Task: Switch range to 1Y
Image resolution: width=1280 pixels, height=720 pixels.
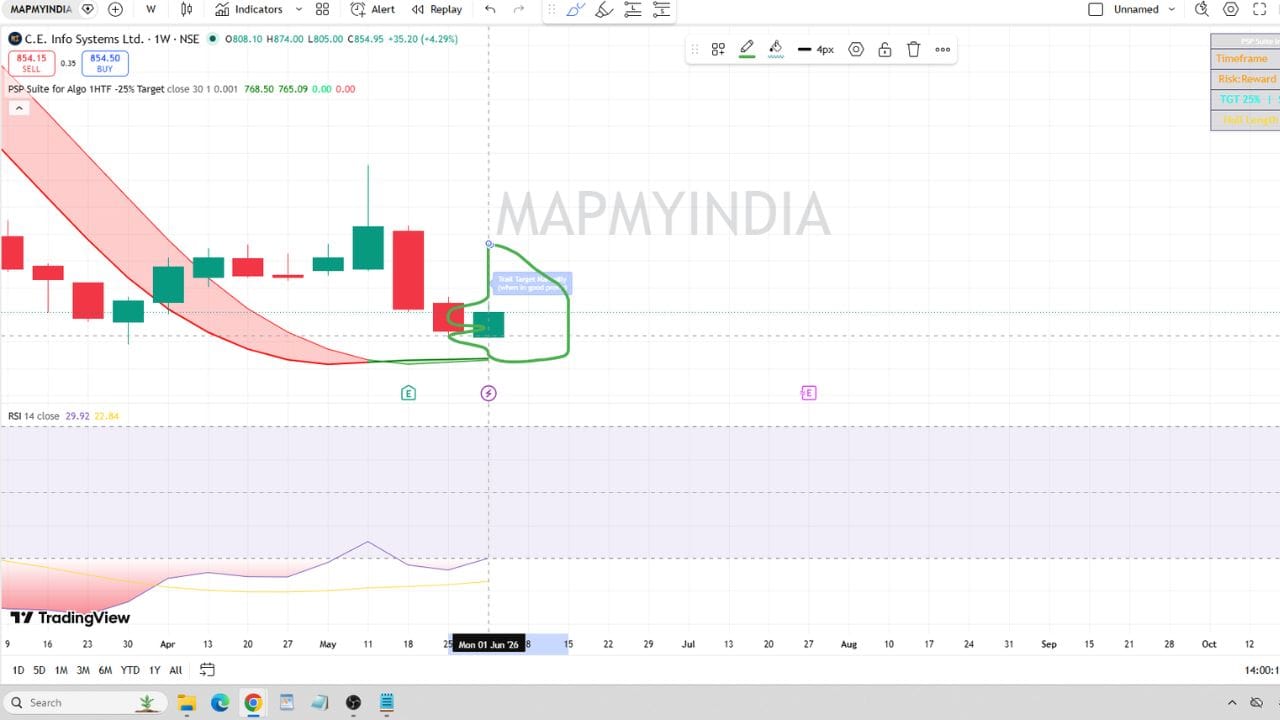Action: click(155, 670)
